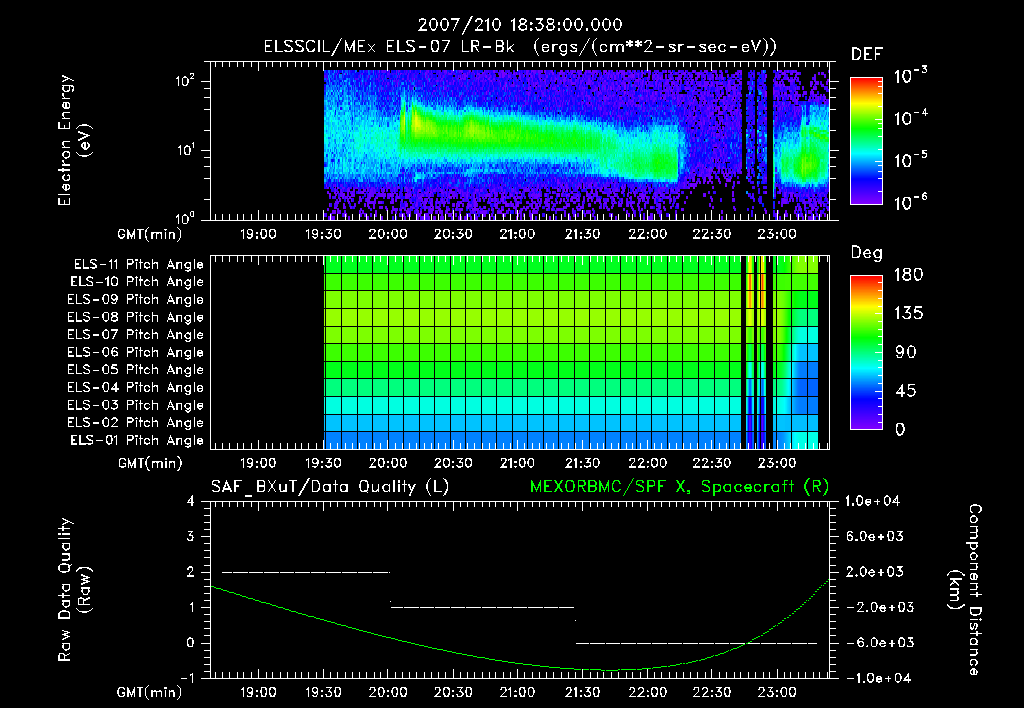Click the SAF_BXuT/Data Quality (L) title

click(330, 487)
